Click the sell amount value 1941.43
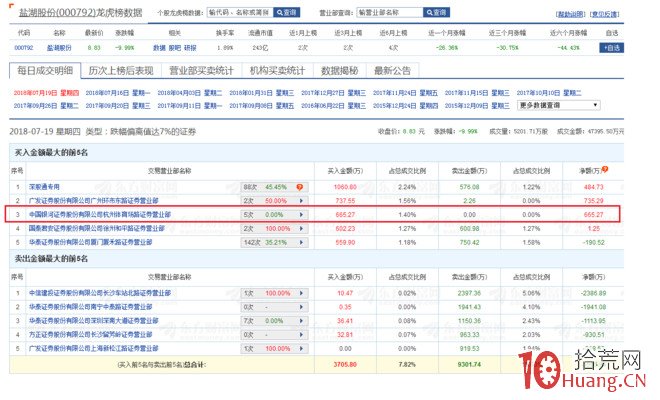 tap(469, 307)
